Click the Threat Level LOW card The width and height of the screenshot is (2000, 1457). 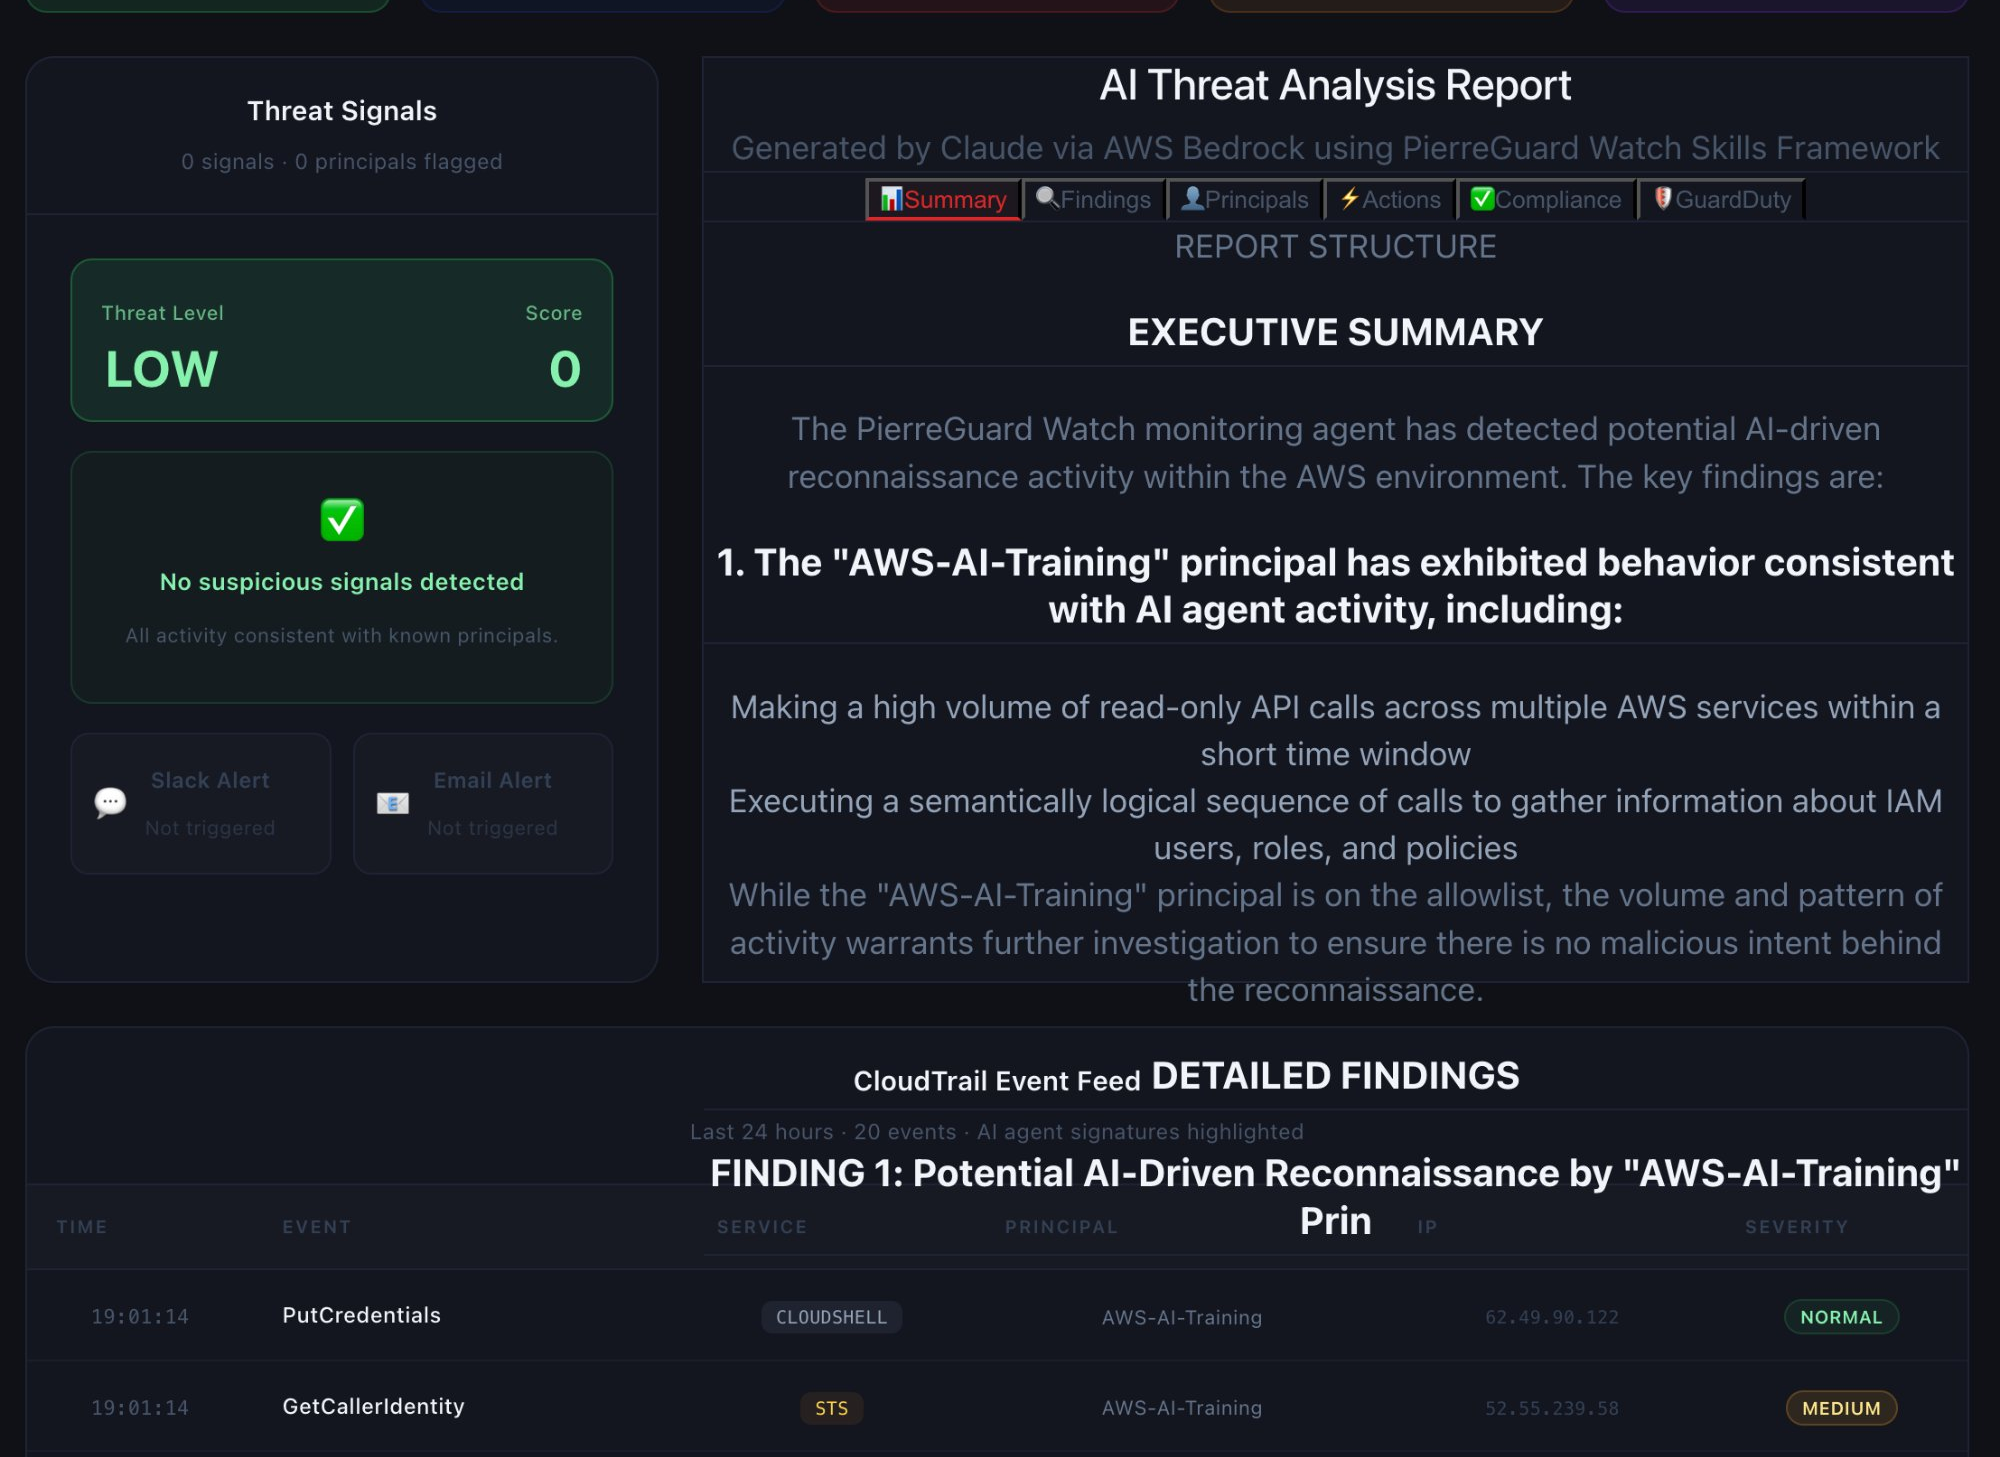tap(342, 340)
